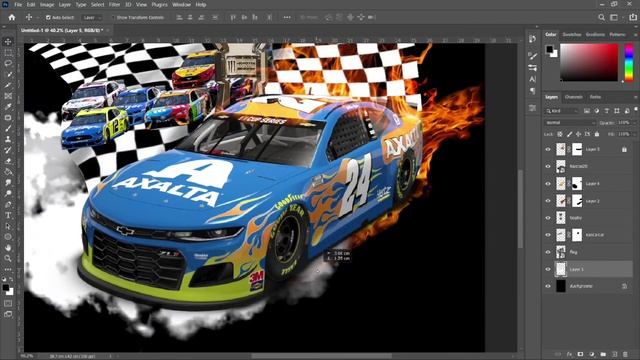Click the Opacity percentage field
Screen dimensions: 640x360
623,122
